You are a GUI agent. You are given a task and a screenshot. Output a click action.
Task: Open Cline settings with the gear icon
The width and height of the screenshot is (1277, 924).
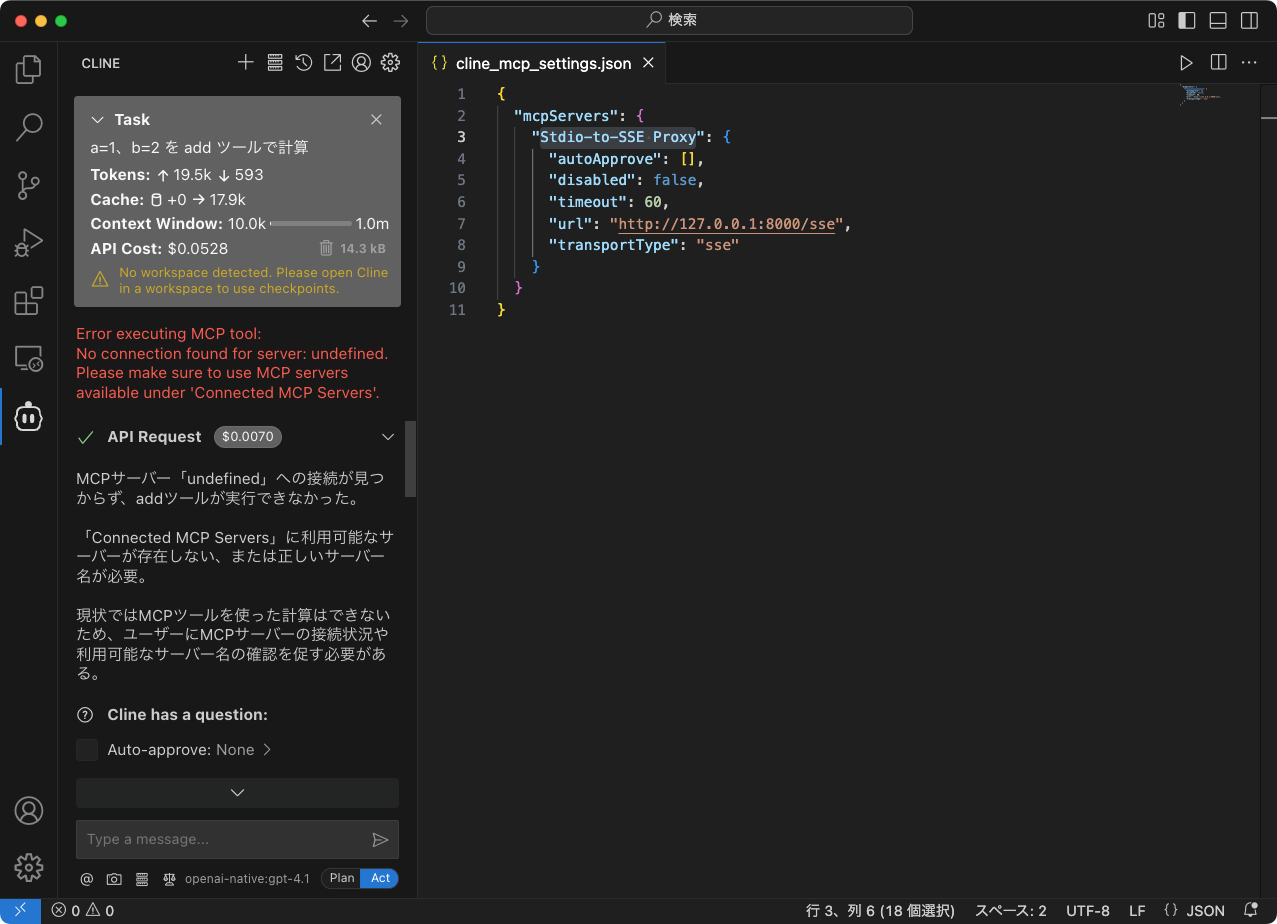tap(390, 62)
